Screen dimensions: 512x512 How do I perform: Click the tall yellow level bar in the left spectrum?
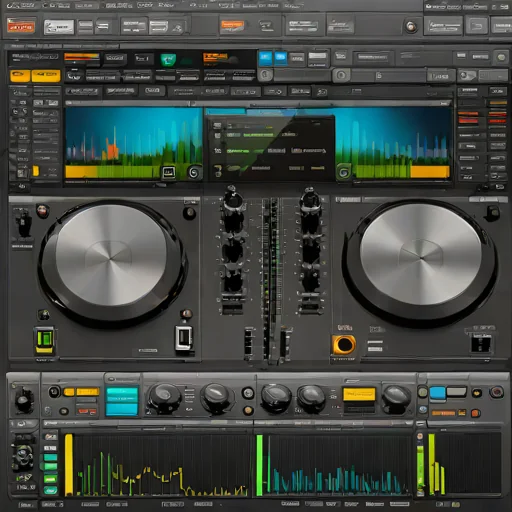tap(69, 464)
